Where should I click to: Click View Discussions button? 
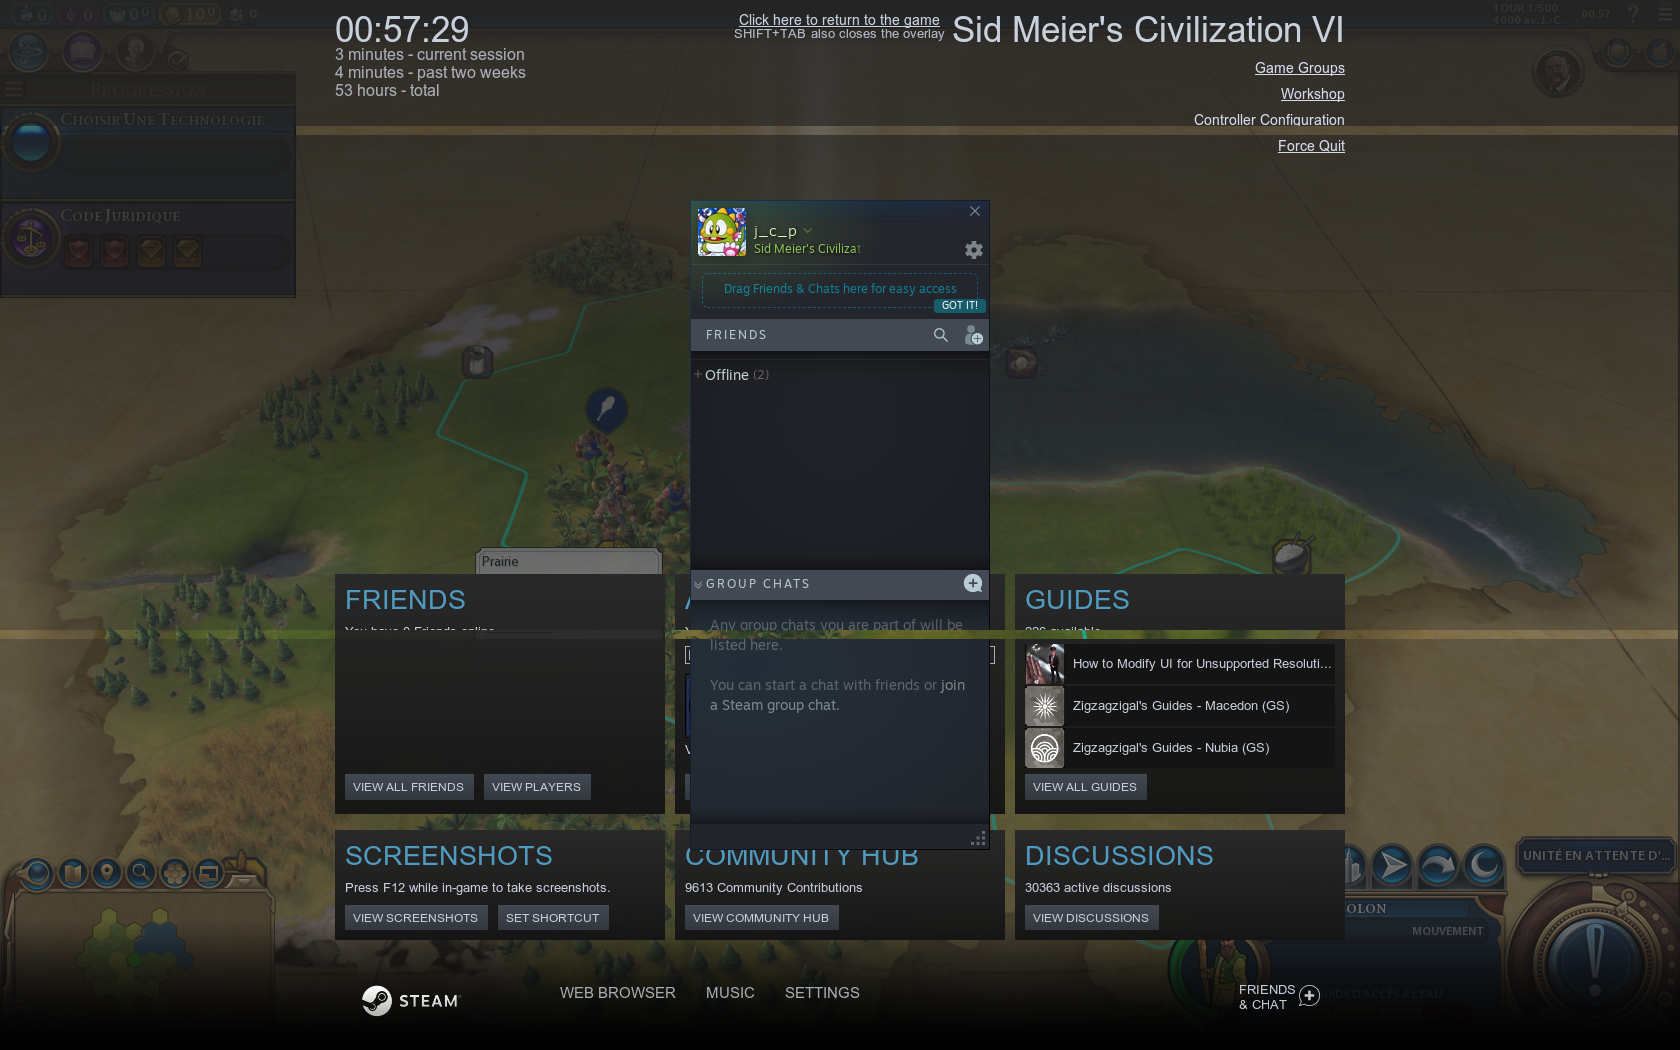pos(1090,918)
